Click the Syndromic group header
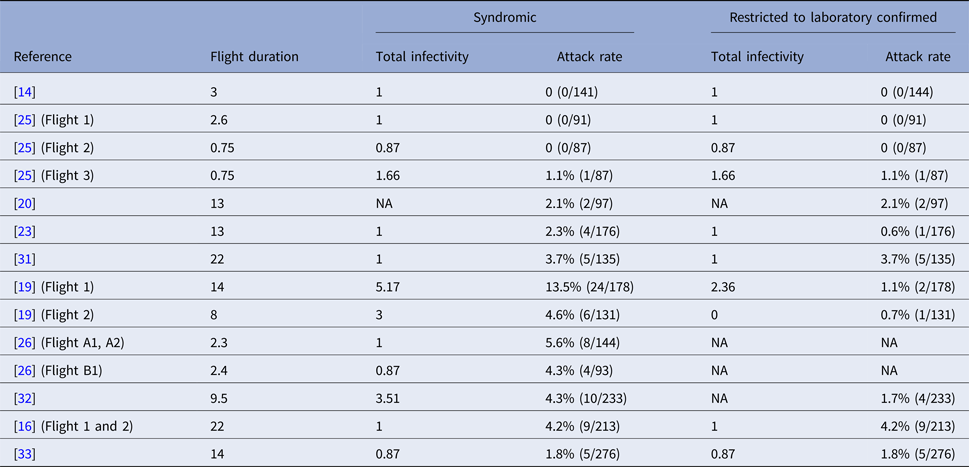Screen dimensions: 969x467 (505, 16)
